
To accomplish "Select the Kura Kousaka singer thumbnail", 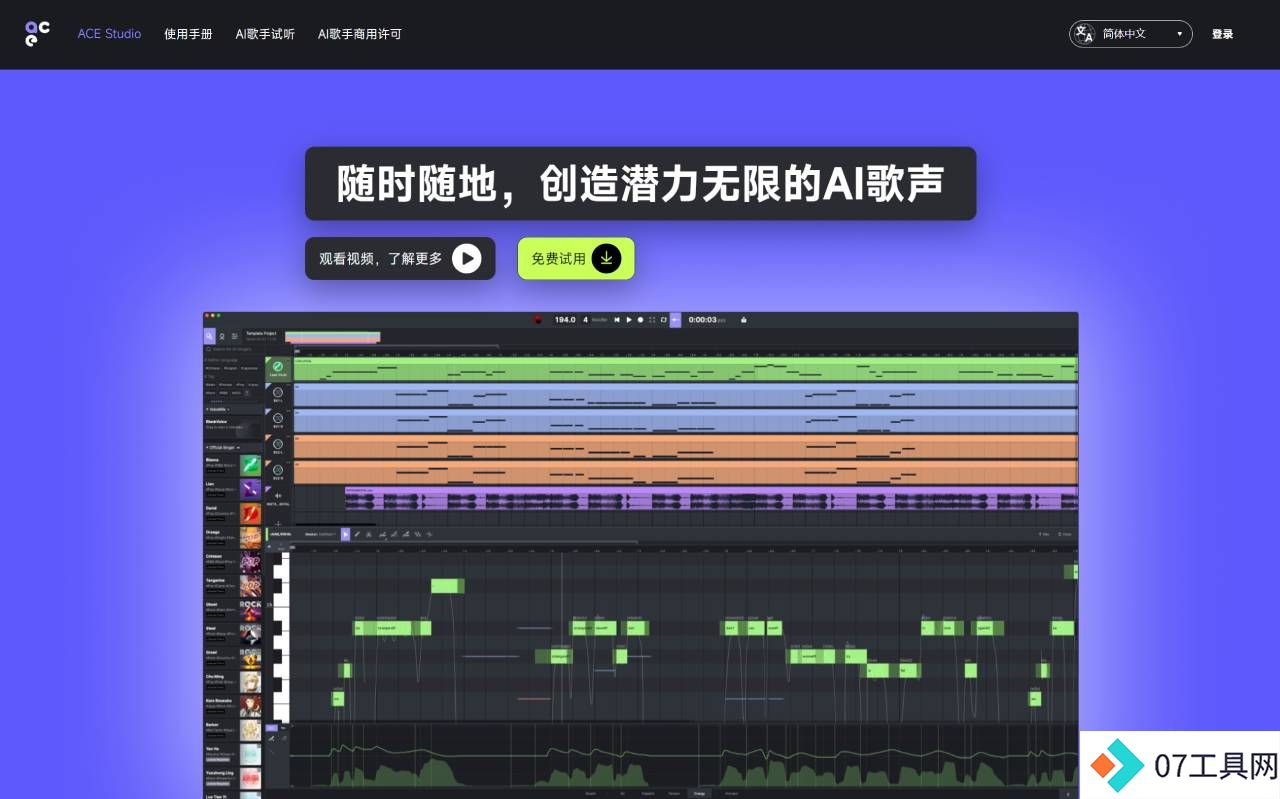I will point(250,706).
